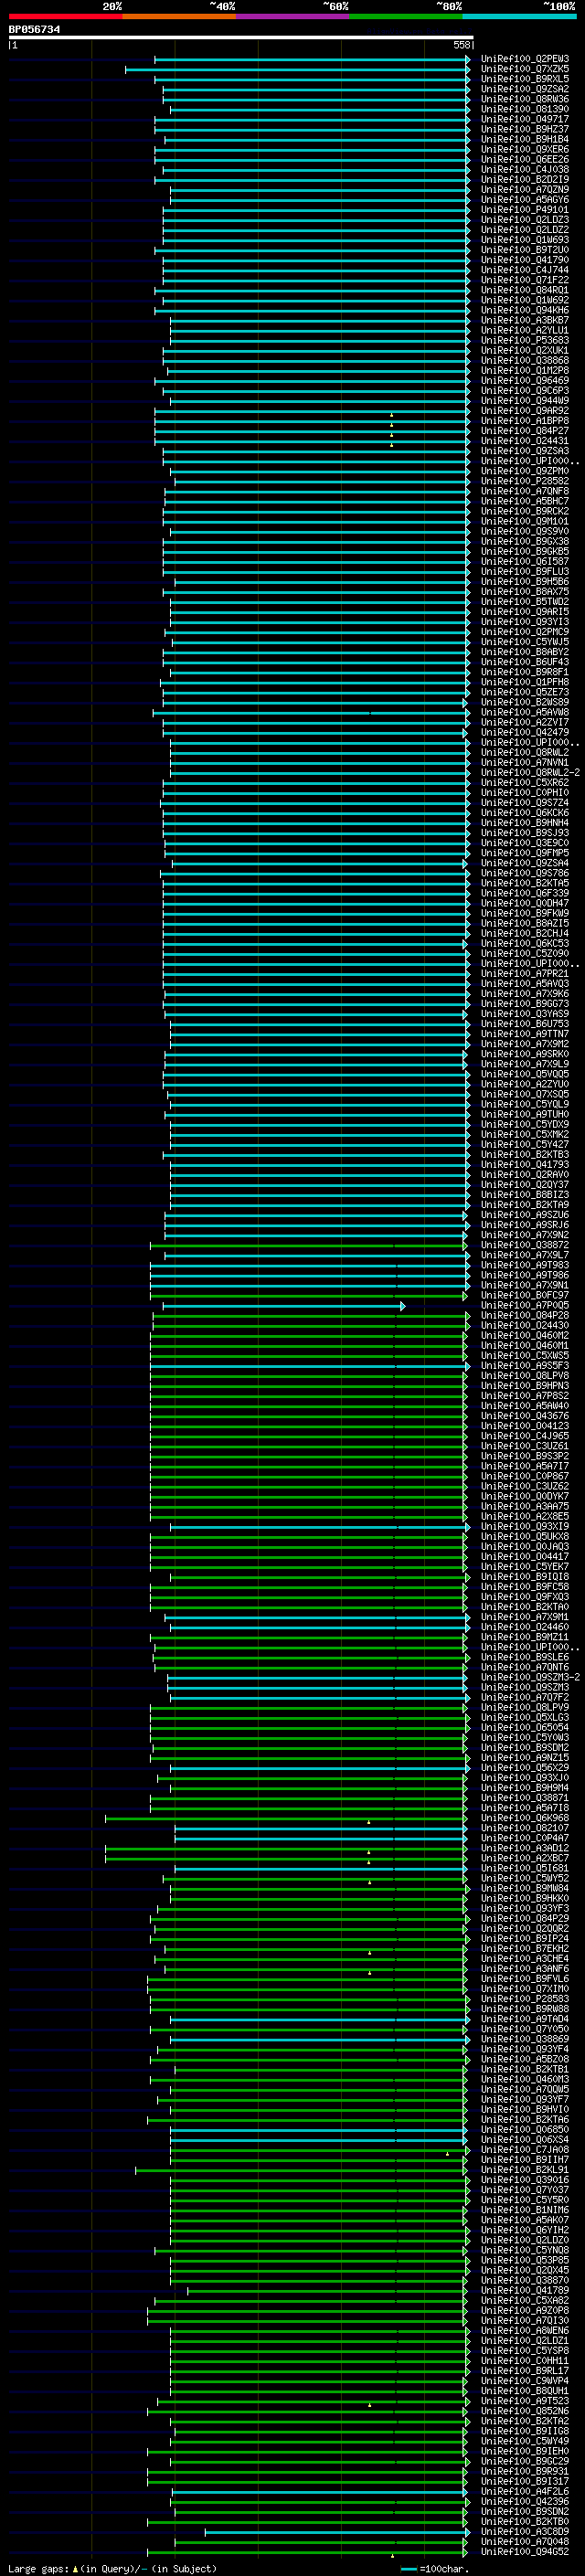Click the cyan alignment bar of A3C8D9

336,2532
